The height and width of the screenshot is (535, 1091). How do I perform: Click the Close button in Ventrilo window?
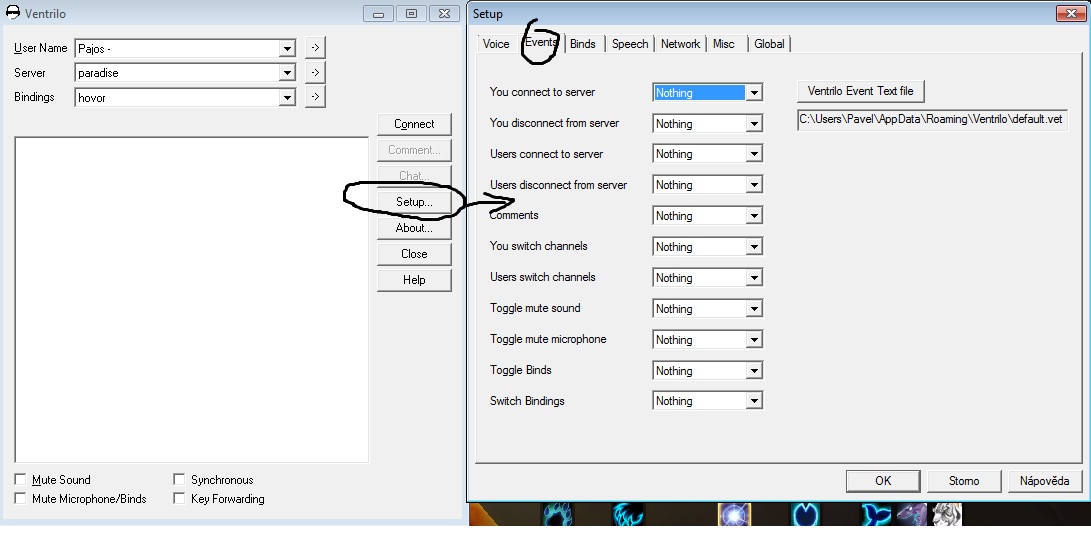click(x=414, y=254)
